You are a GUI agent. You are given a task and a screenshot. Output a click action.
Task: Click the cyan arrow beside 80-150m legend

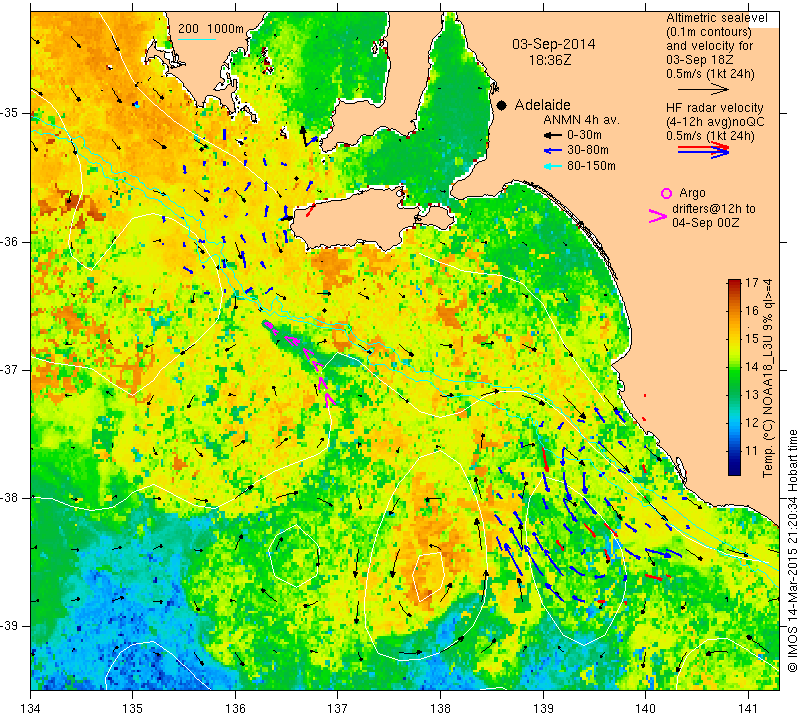point(552,166)
